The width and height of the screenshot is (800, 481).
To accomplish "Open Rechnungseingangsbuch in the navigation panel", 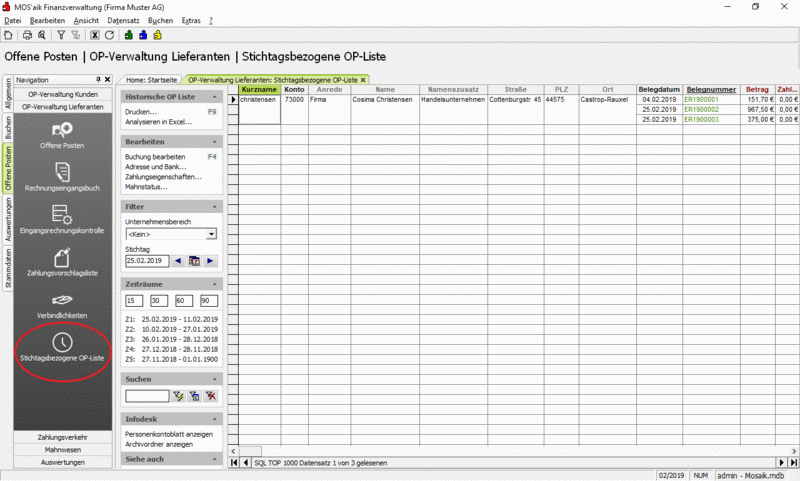I will click(62, 177).
